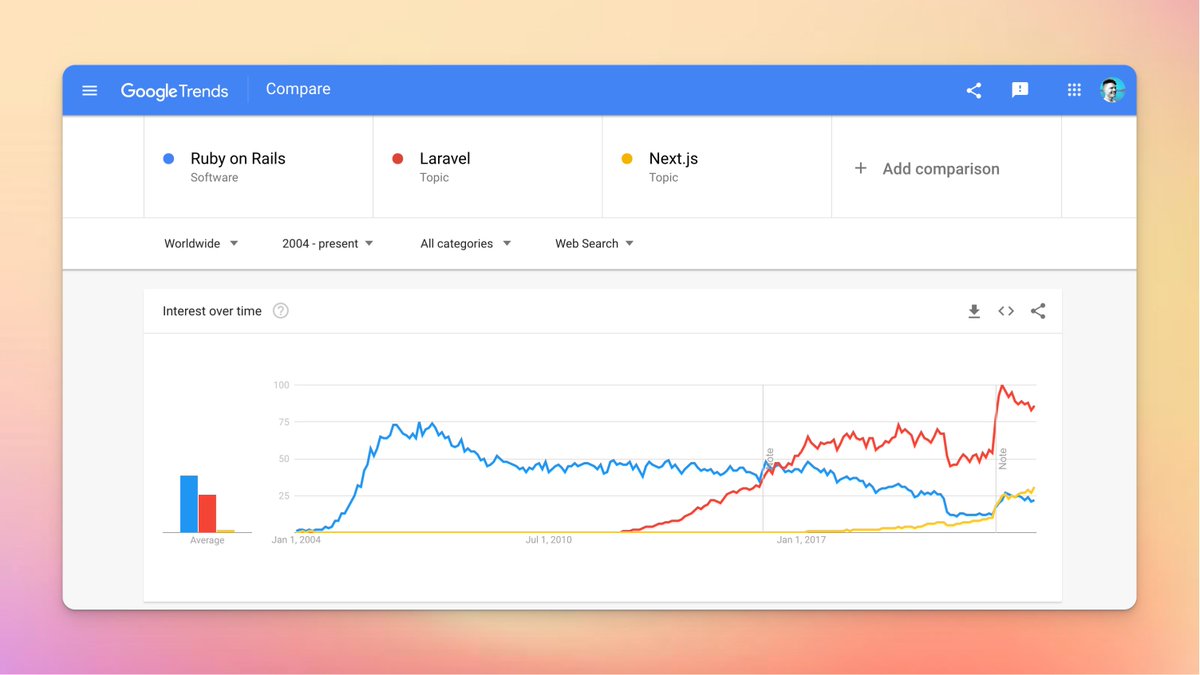
Task: Expand the 2004 - present time dropdown
Action: pos(327,243)
